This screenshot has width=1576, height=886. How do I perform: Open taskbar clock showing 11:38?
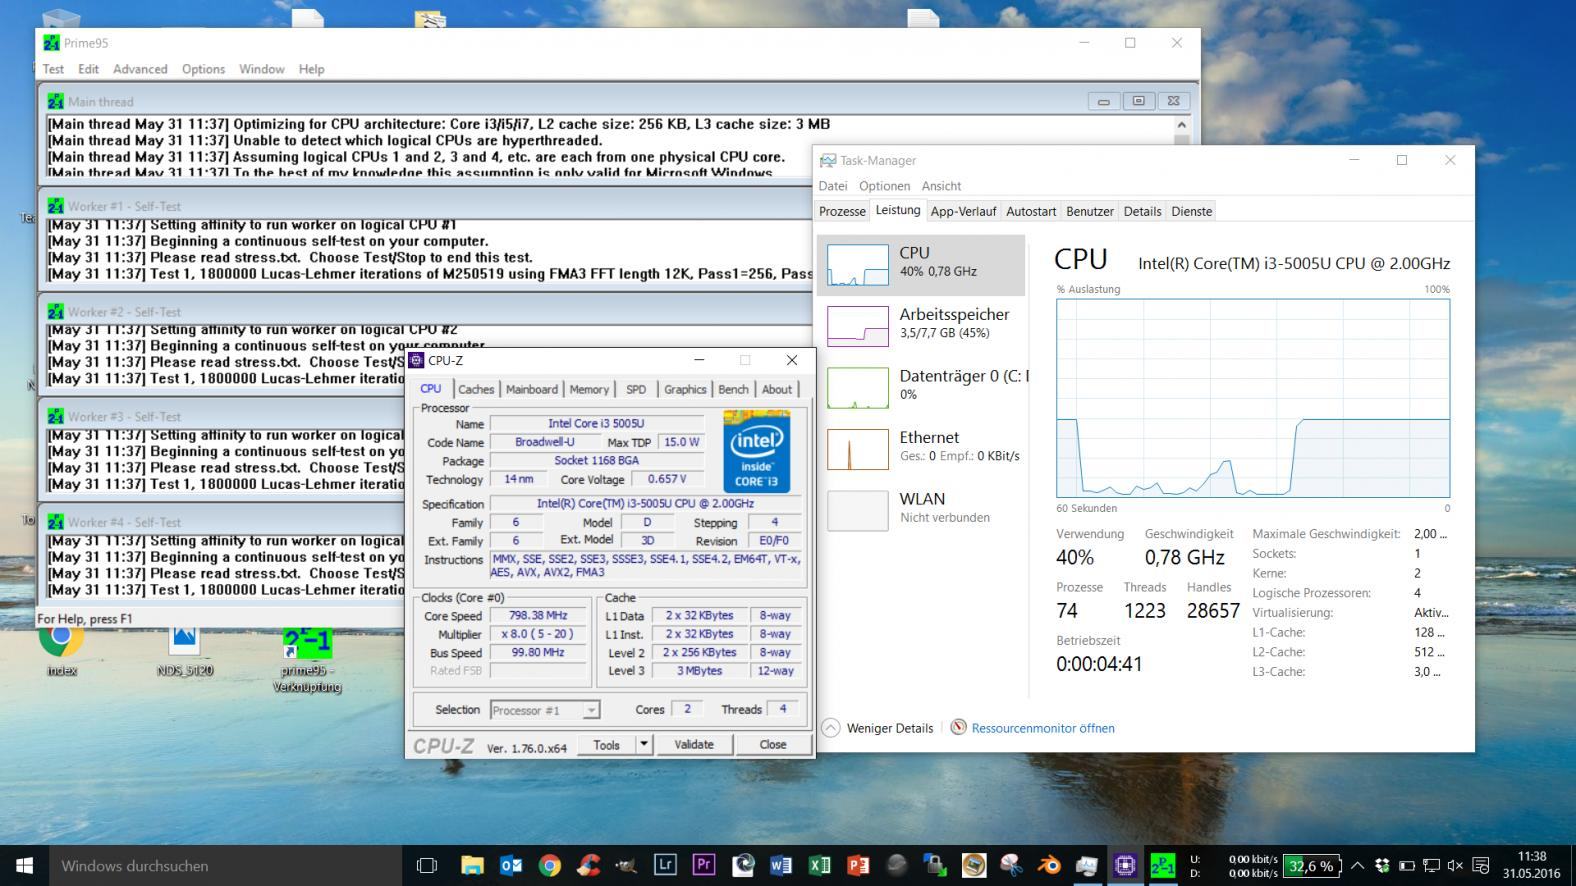click(1531, 865)
